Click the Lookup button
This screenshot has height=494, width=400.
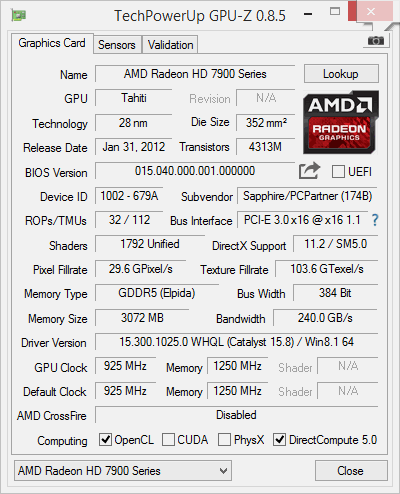341,74
